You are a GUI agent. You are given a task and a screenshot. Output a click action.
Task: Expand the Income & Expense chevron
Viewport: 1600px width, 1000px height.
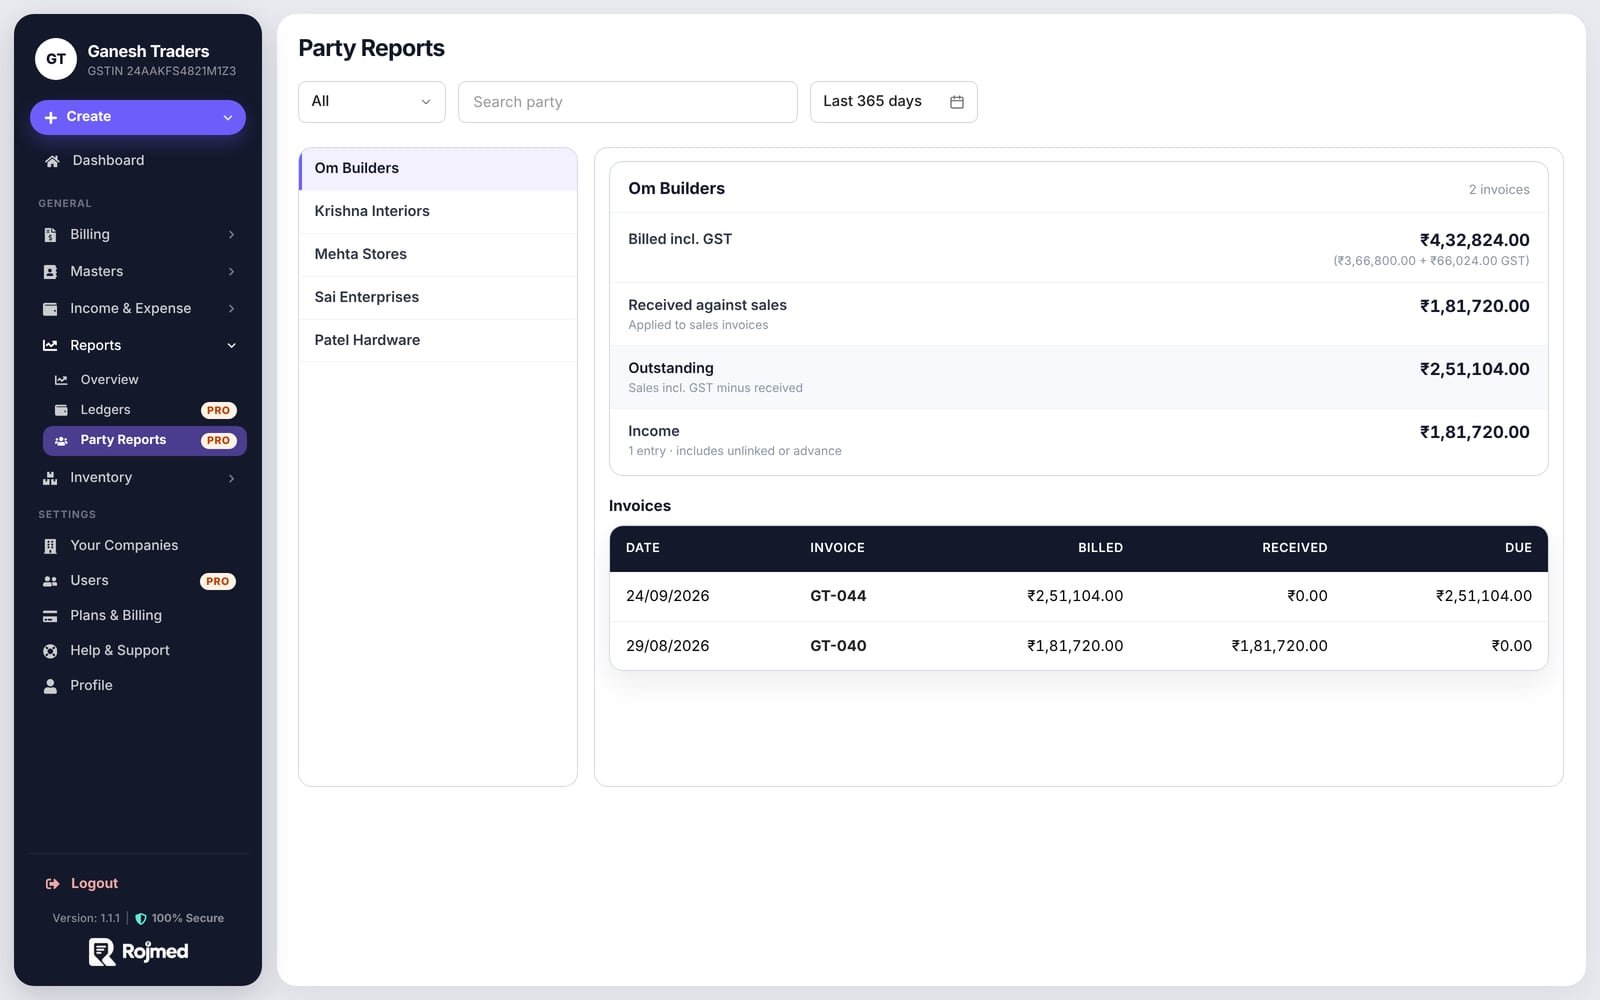(x=231, y=309)
